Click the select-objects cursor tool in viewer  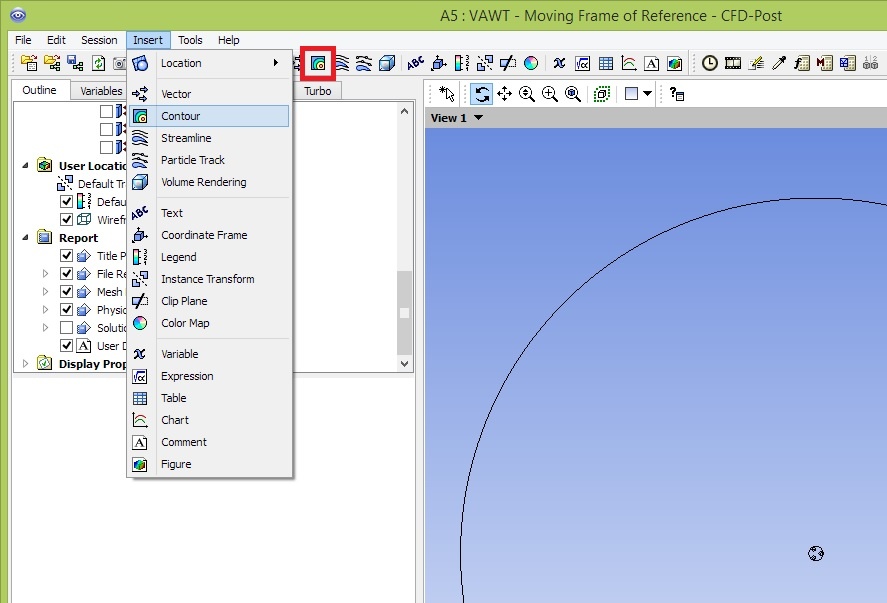pyautogui.click(x=447, y=94)
